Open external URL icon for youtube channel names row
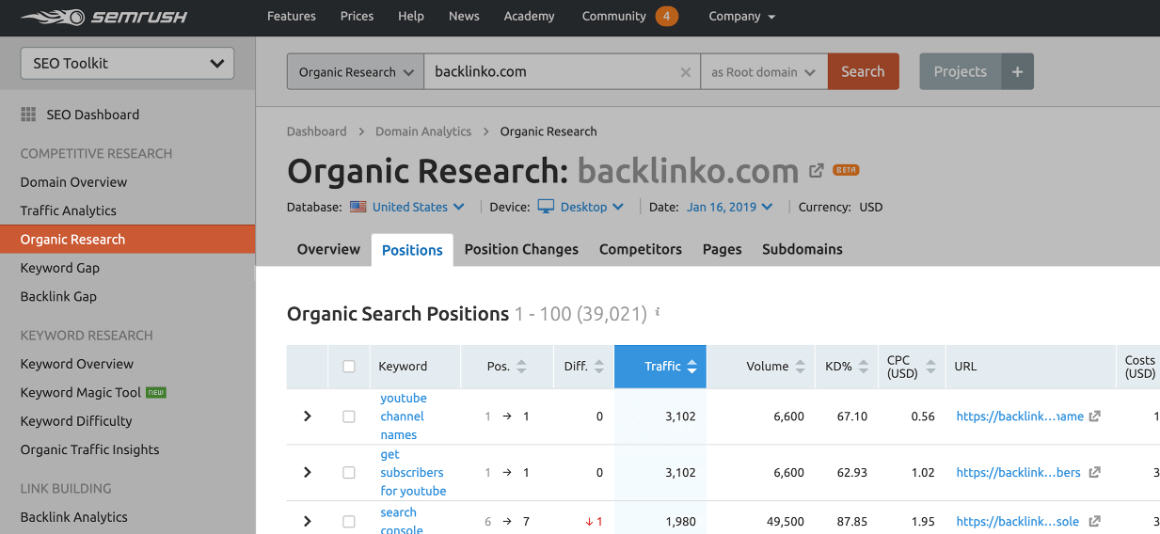 1095,416
